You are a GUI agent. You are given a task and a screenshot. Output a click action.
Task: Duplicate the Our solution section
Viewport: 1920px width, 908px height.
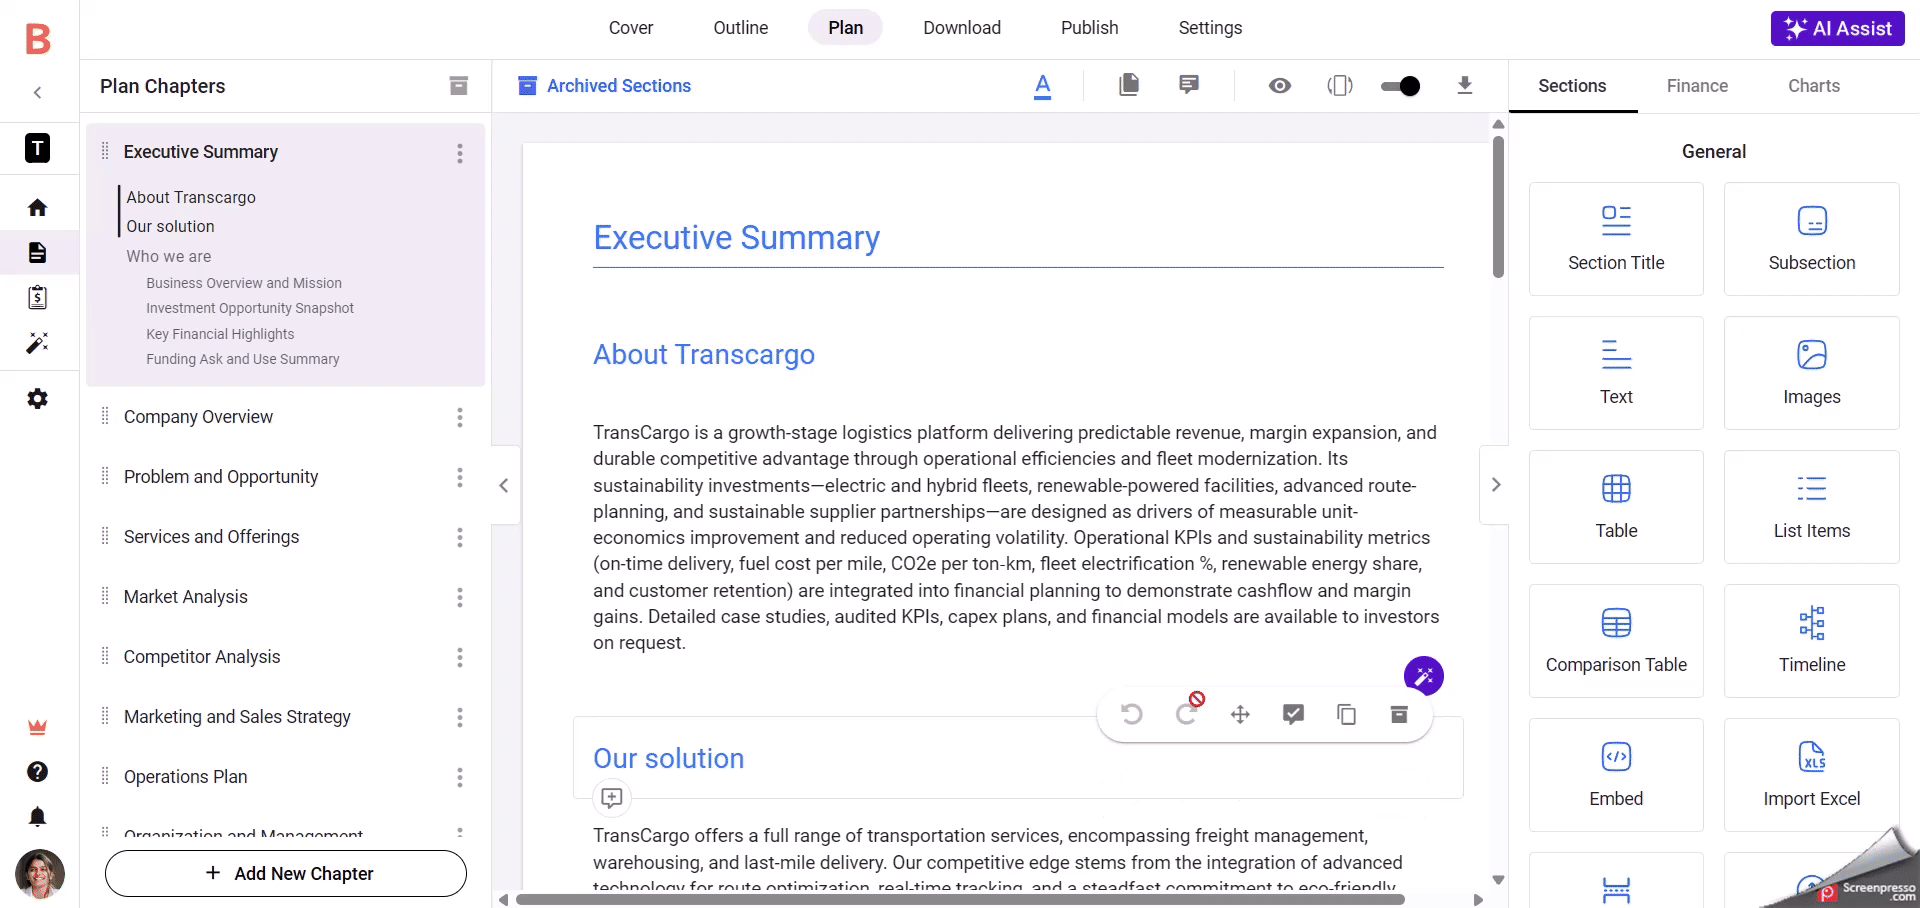pyautogui.click(x=1347, y=714)
